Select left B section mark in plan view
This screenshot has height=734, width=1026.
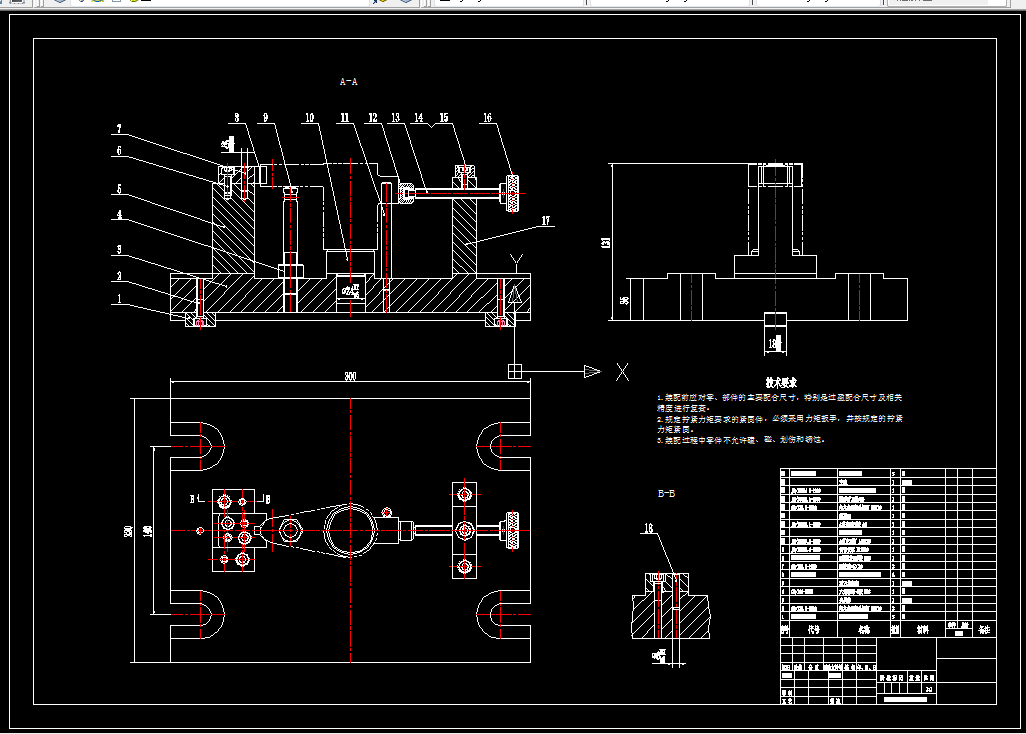(x=192, y=499)
